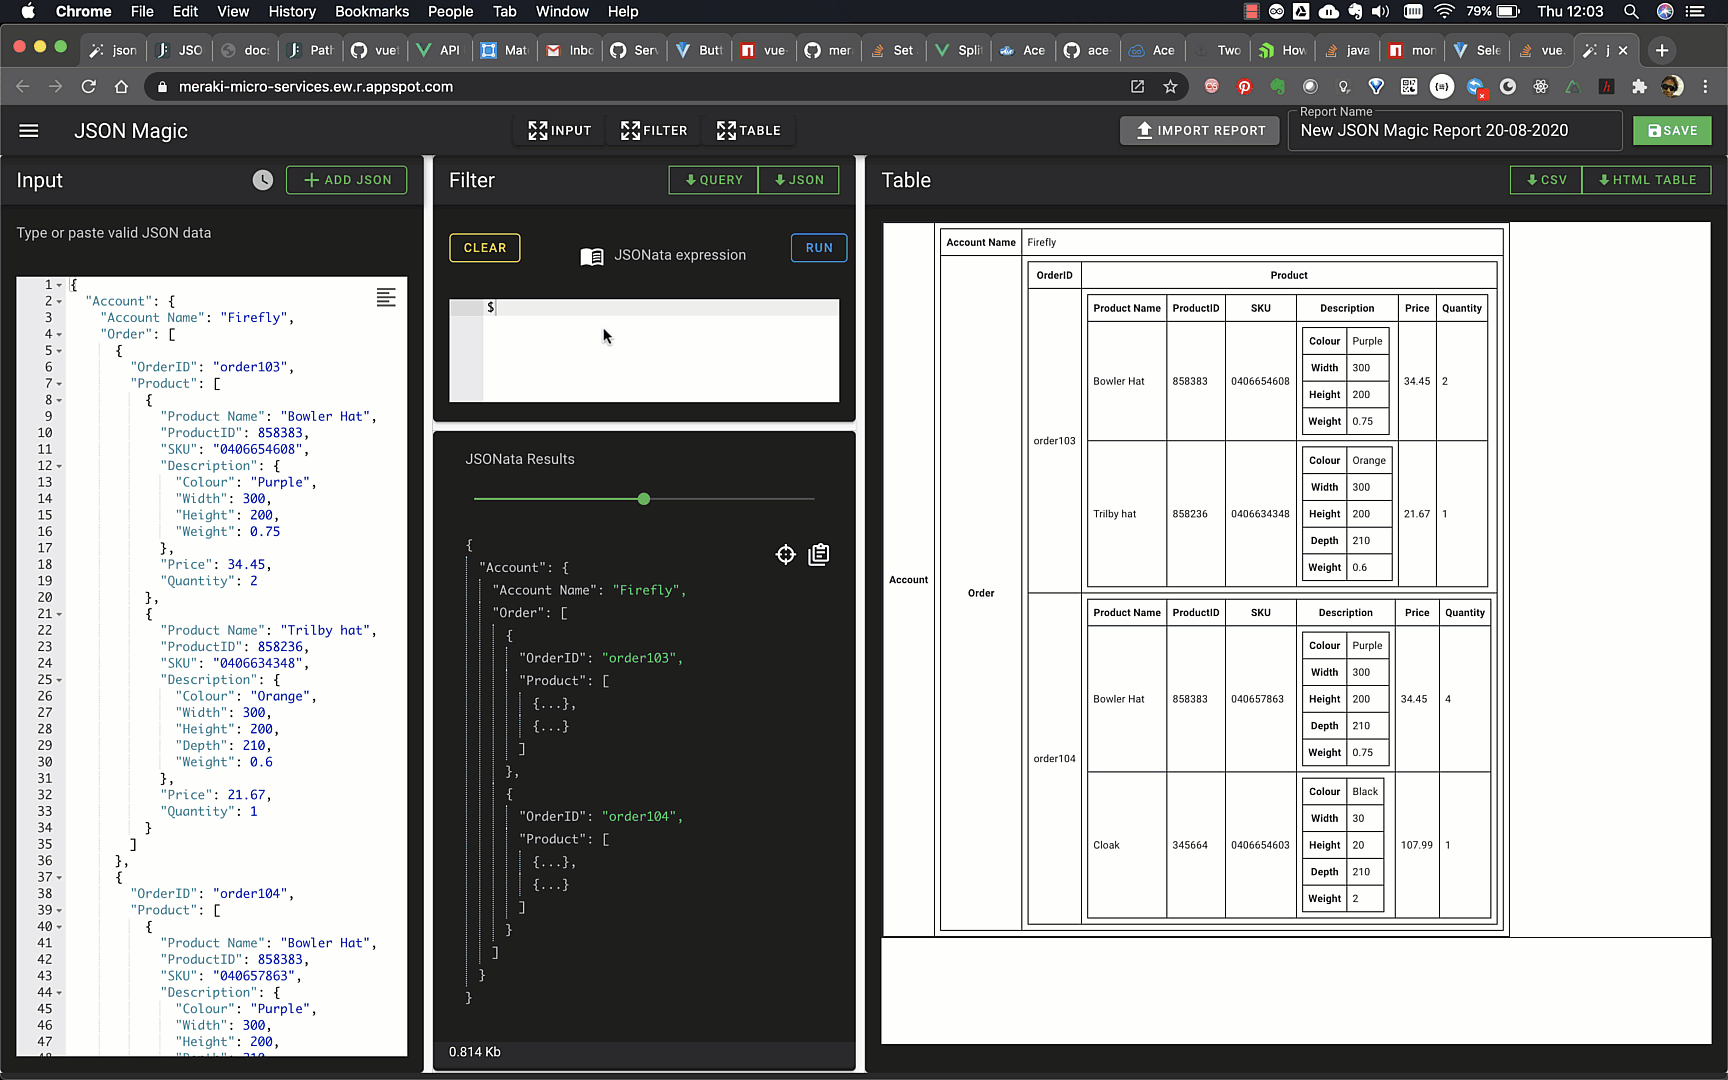Viewport: 1728px width, 1080px height.
Task: Click the JSONata Results depth slider handle
Action: pos(644,499)
